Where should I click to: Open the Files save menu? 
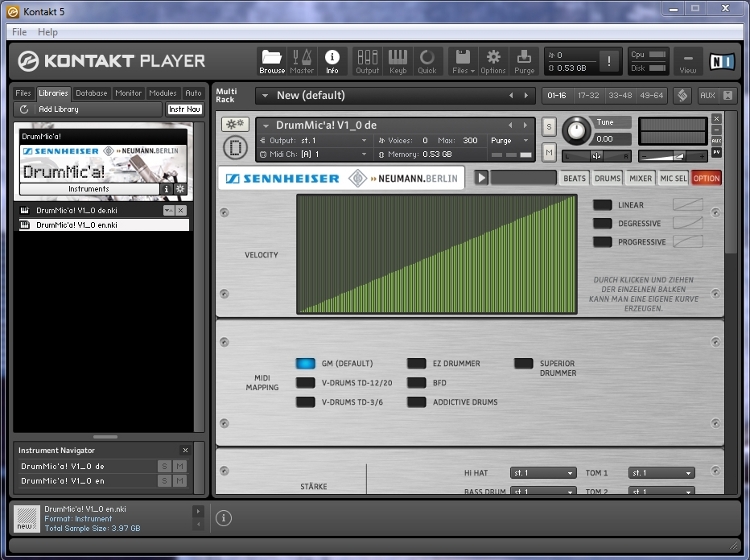pos(463,62)
